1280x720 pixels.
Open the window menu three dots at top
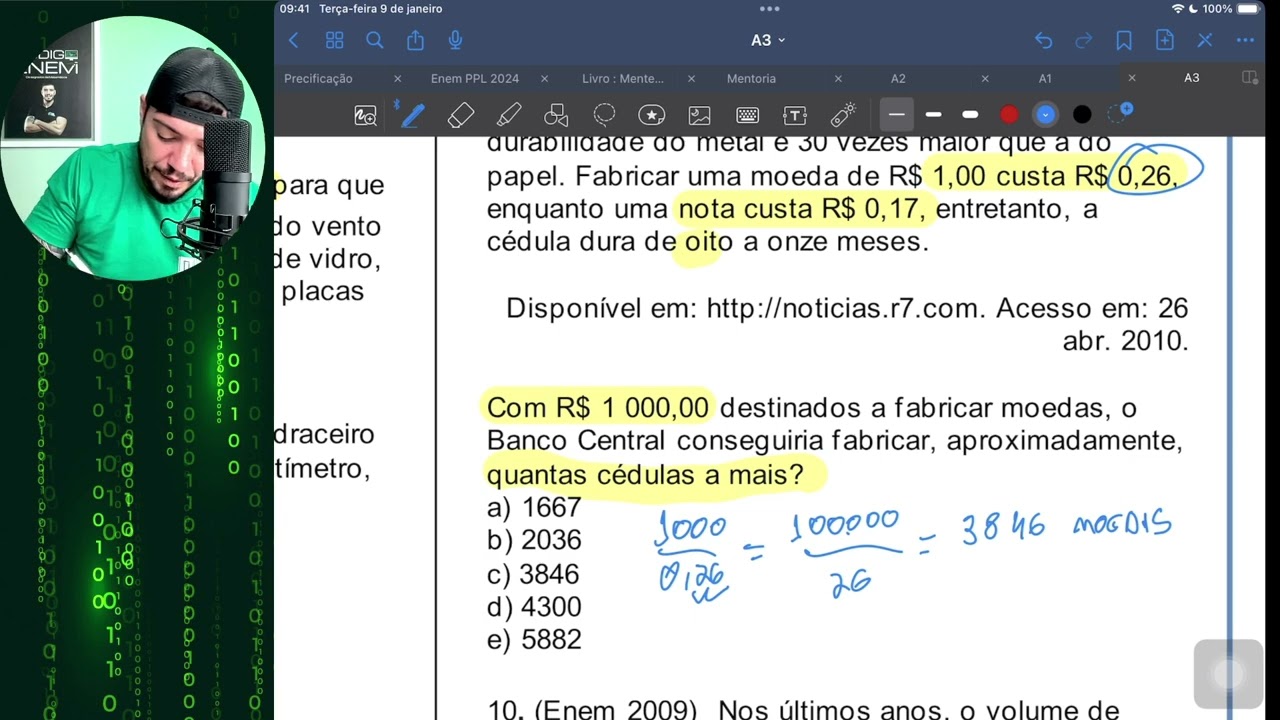(769, 8)
